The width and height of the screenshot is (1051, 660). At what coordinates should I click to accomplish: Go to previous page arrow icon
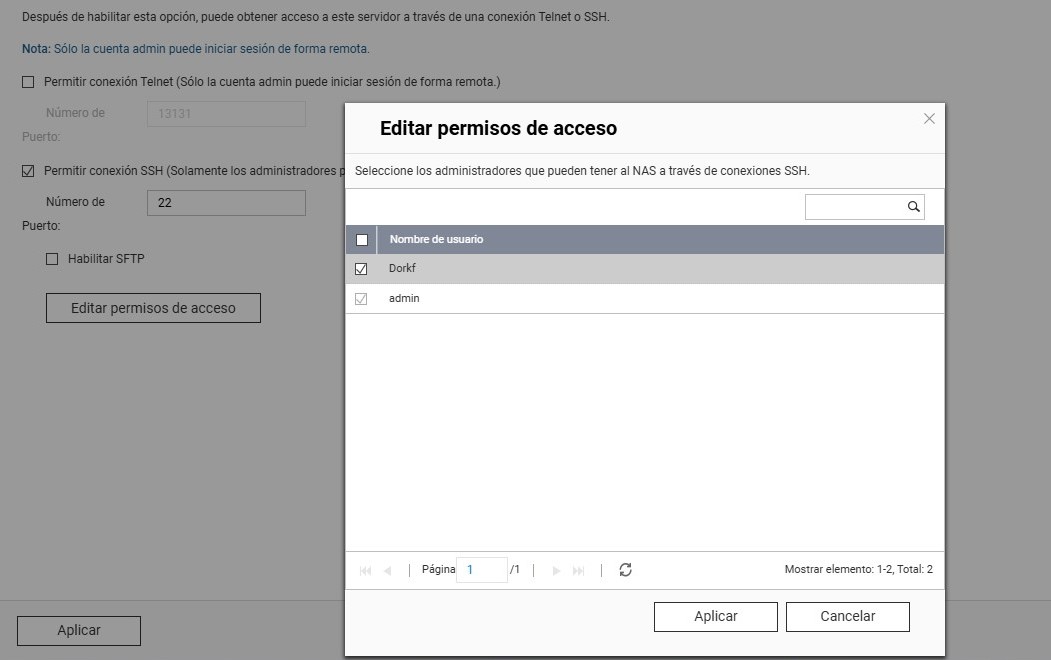coord(388,570)
